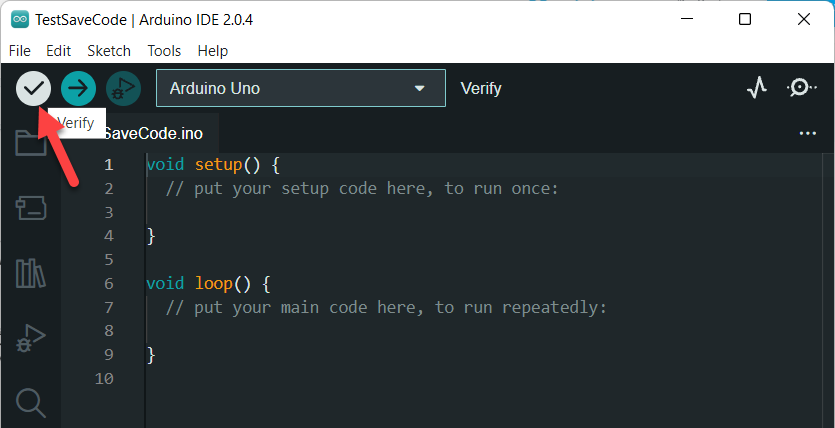Open the Sketchbook folder sidebar panel
This screenshot has width=835, height=428.
click(x=30, y=142)
